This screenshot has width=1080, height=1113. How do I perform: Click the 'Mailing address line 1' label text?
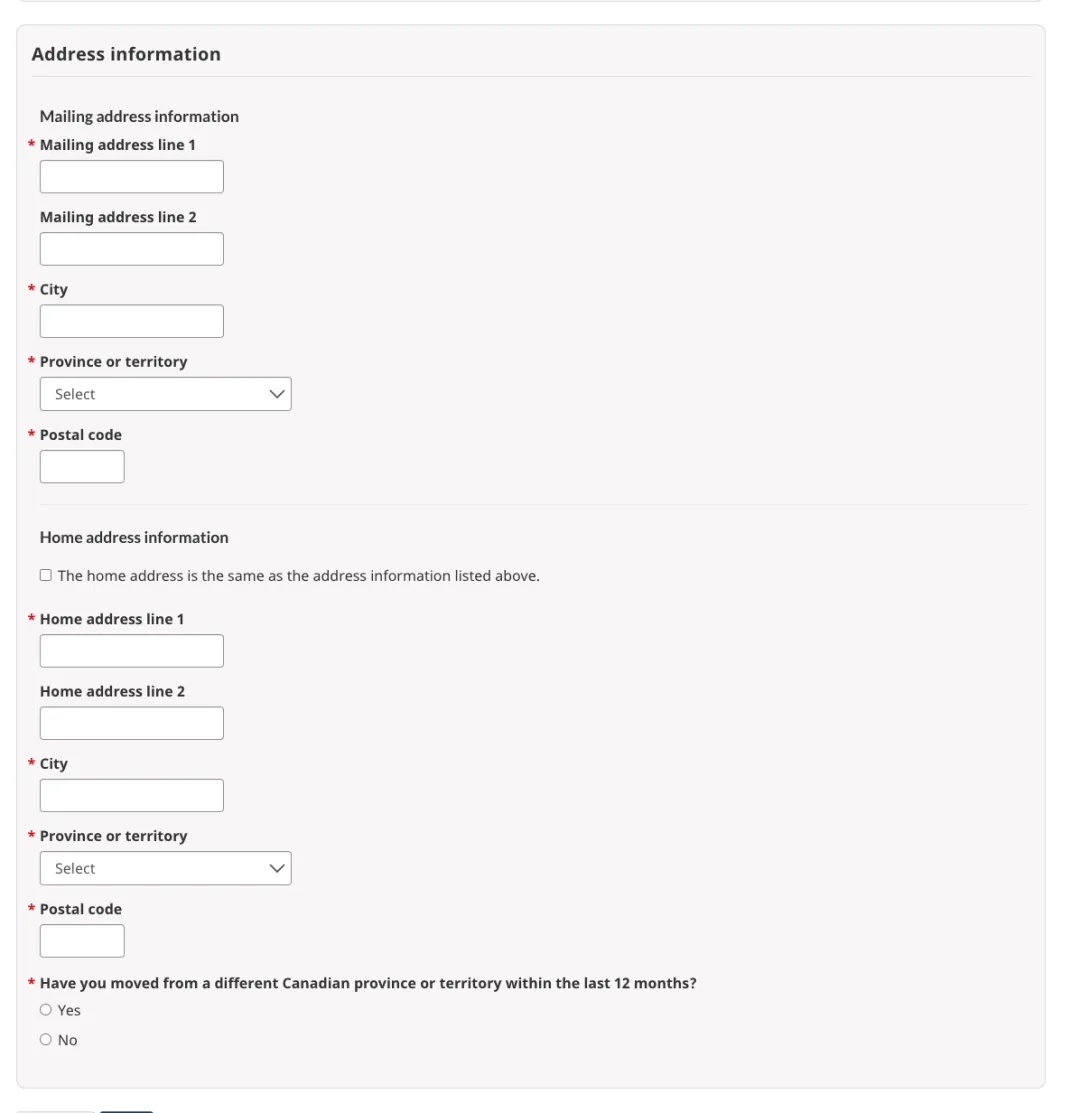[x=118, y=145]
